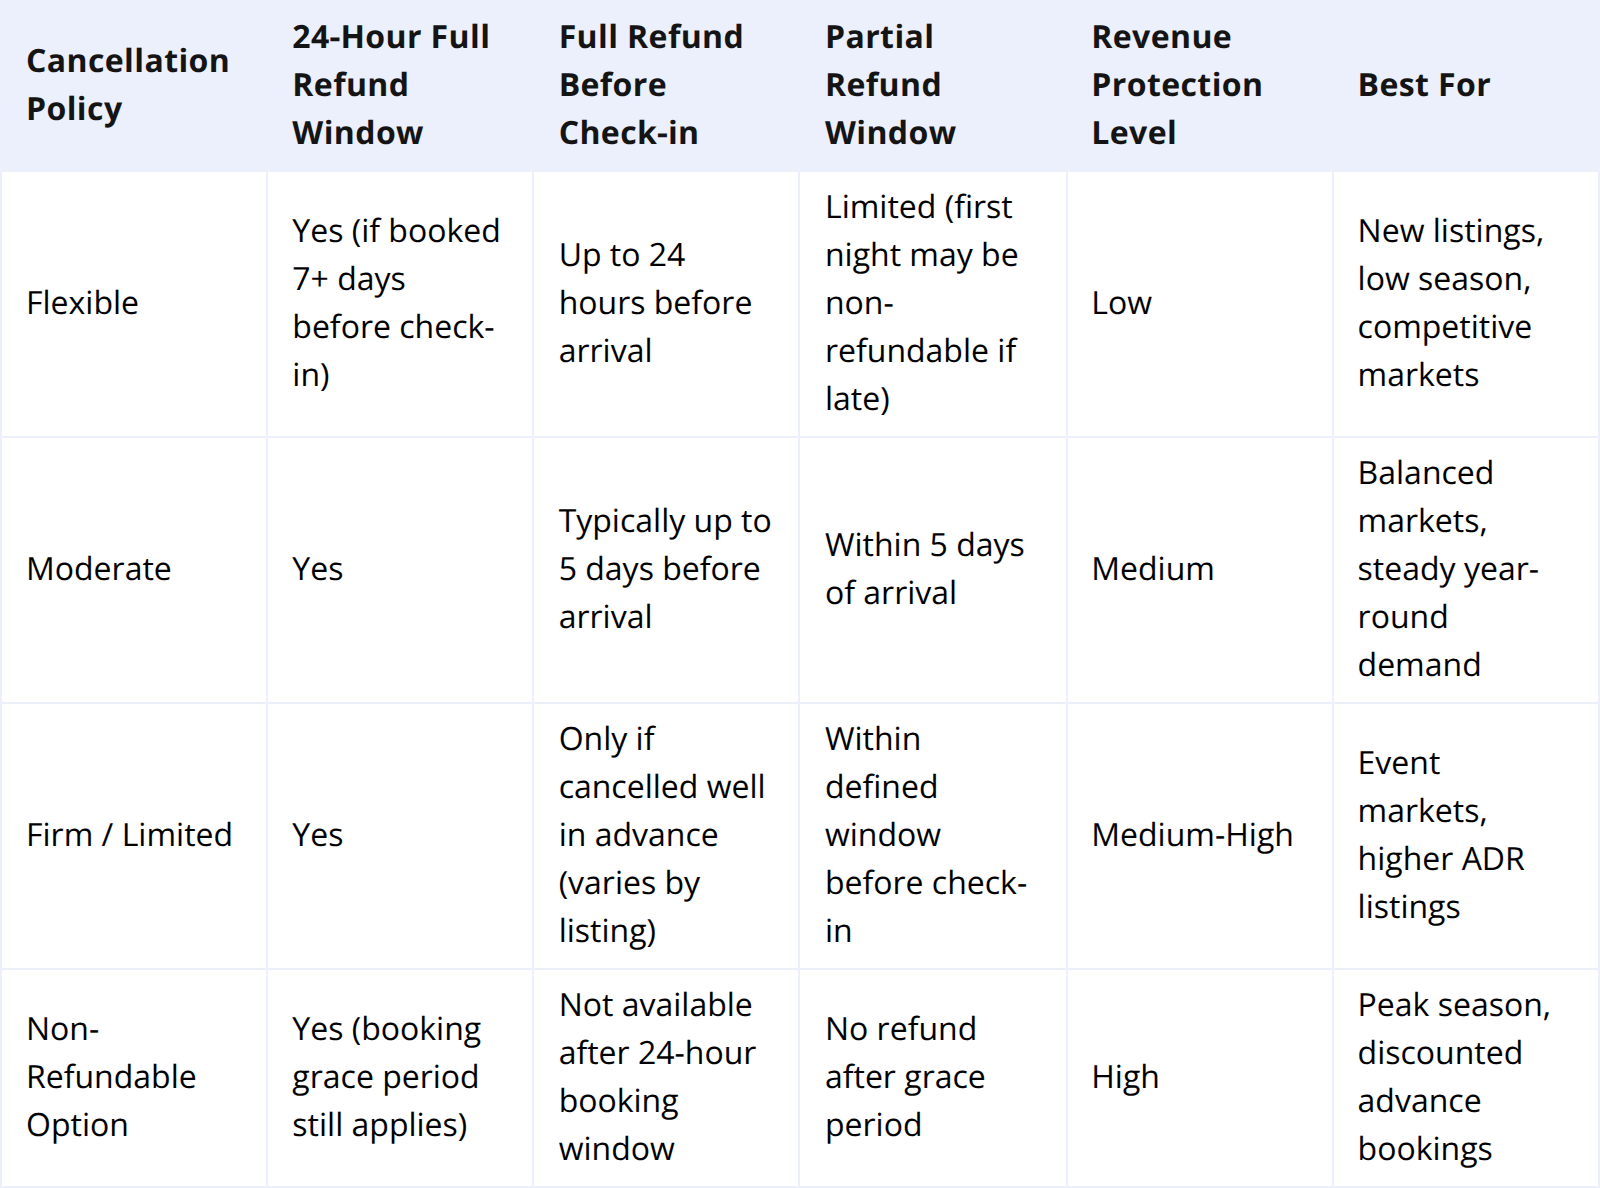The height and width of the screenshot is (1188, 1600).
Task: Select the Up to 24 hours before arrival cell
Action: pos(655,303)
